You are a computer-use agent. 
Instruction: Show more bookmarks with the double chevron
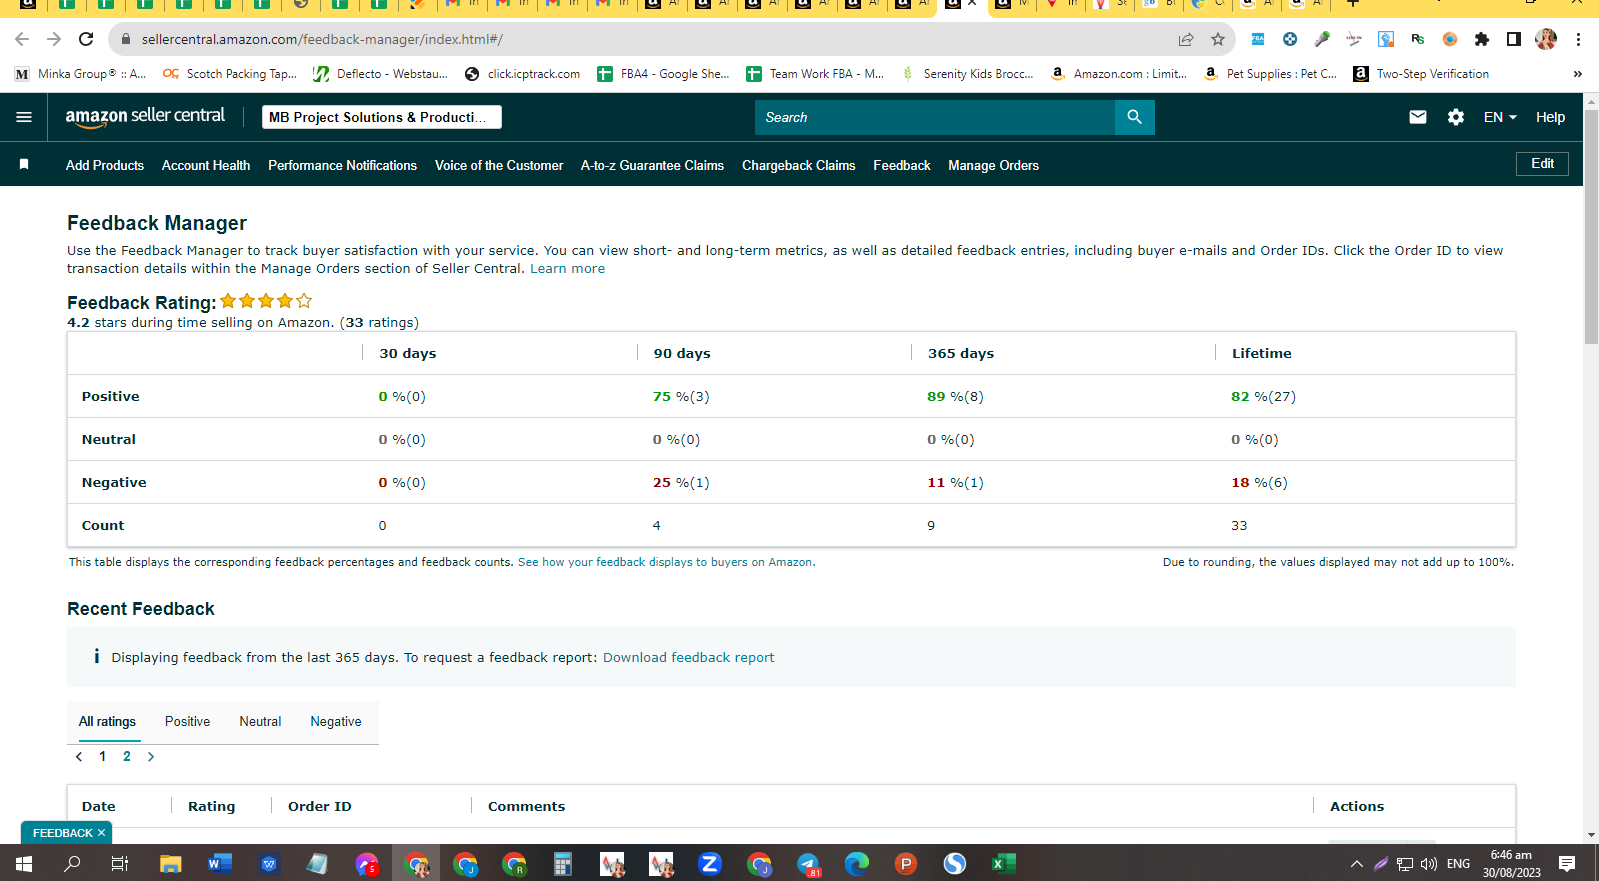point(1578,74)
